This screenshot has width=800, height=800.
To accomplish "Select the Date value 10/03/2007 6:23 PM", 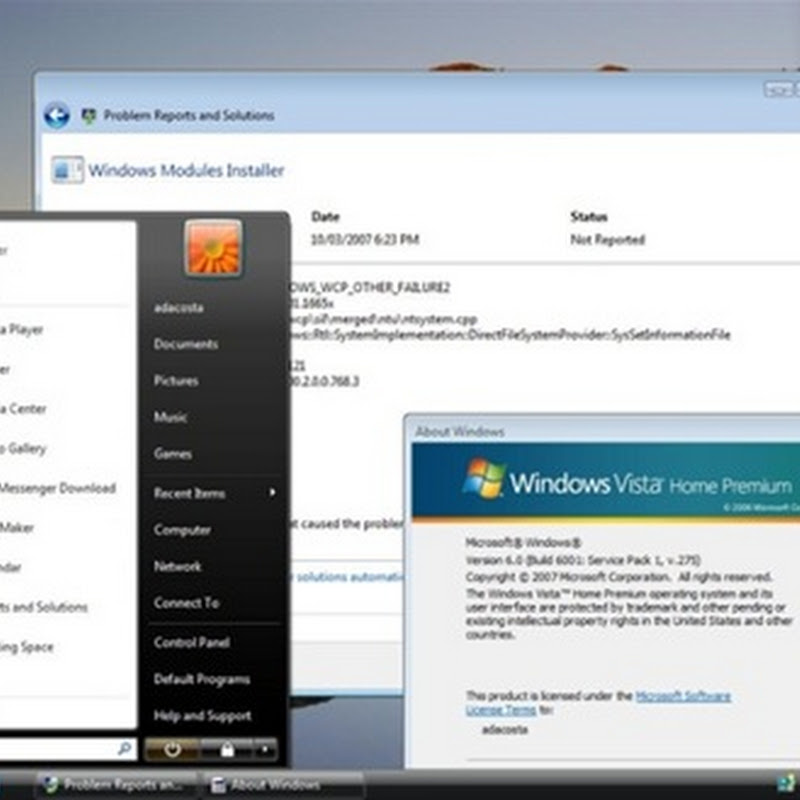I will click(x=365, y=239).
